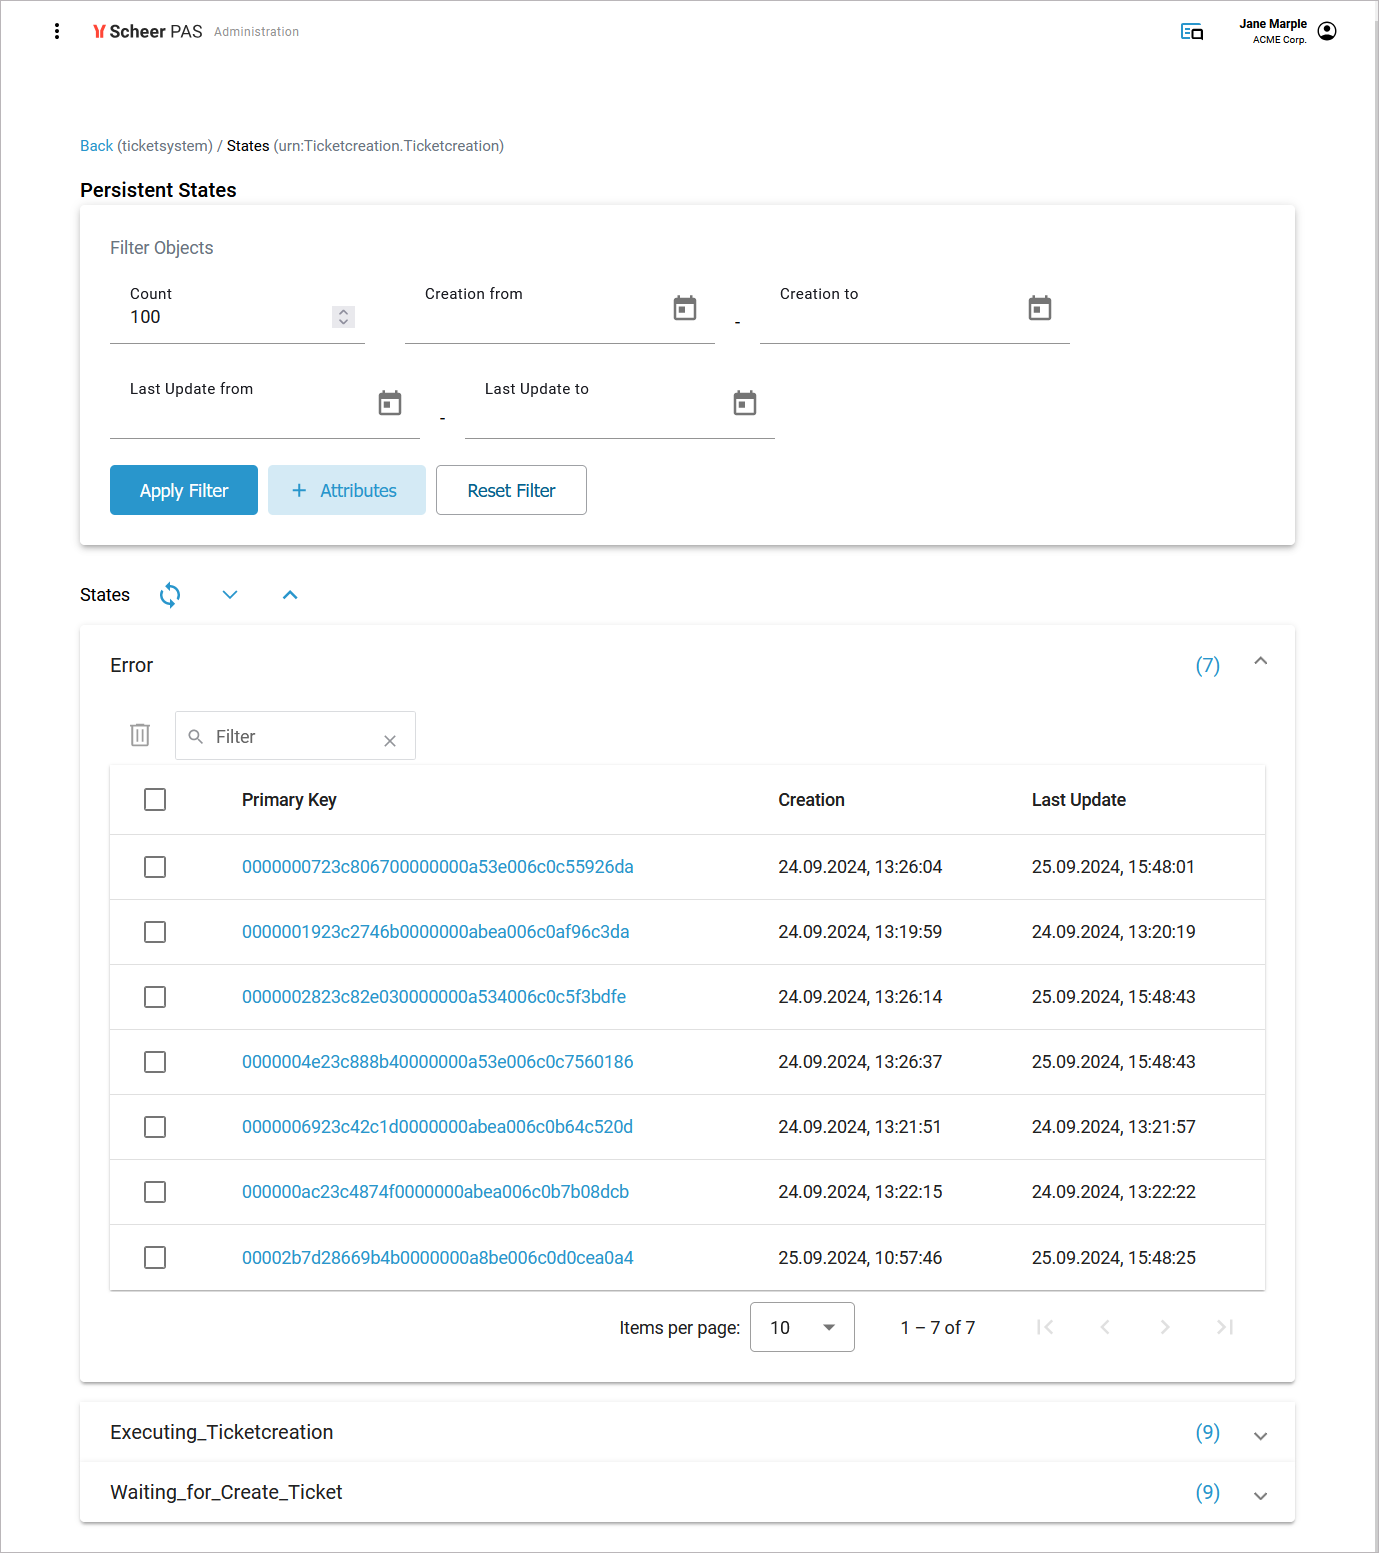Viewport: 1379px width, 1553px height.
Task: Refresh the States list
Action: [x=170, y=595]
